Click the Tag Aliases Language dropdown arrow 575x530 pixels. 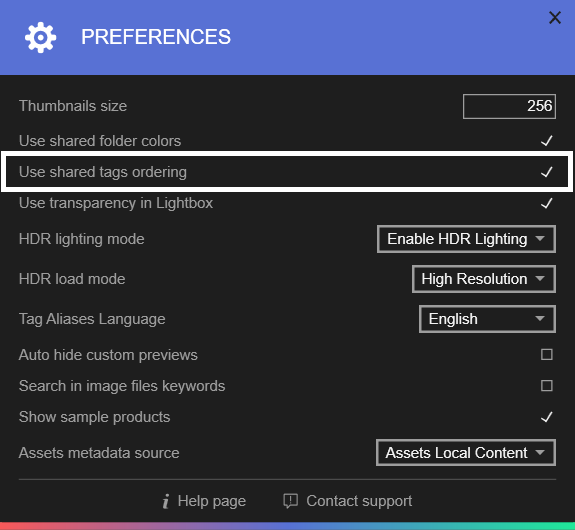[x=539, y=319]
